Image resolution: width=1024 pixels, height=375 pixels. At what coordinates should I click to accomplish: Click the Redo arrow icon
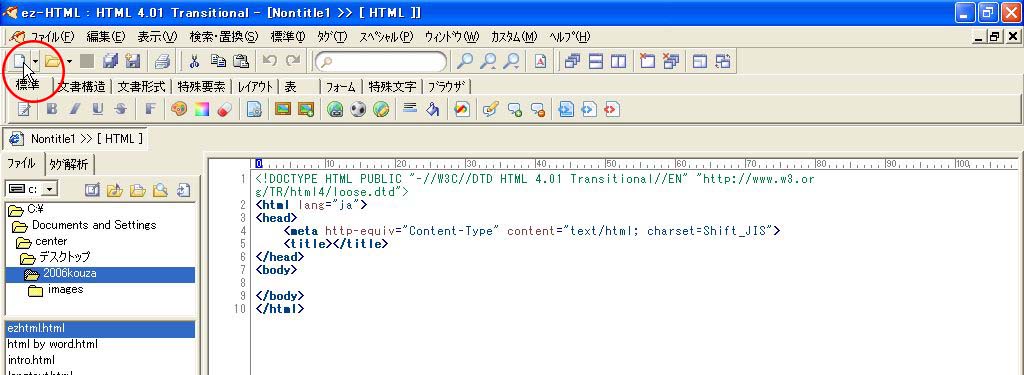pyautogui.click(x=293, y=61)
